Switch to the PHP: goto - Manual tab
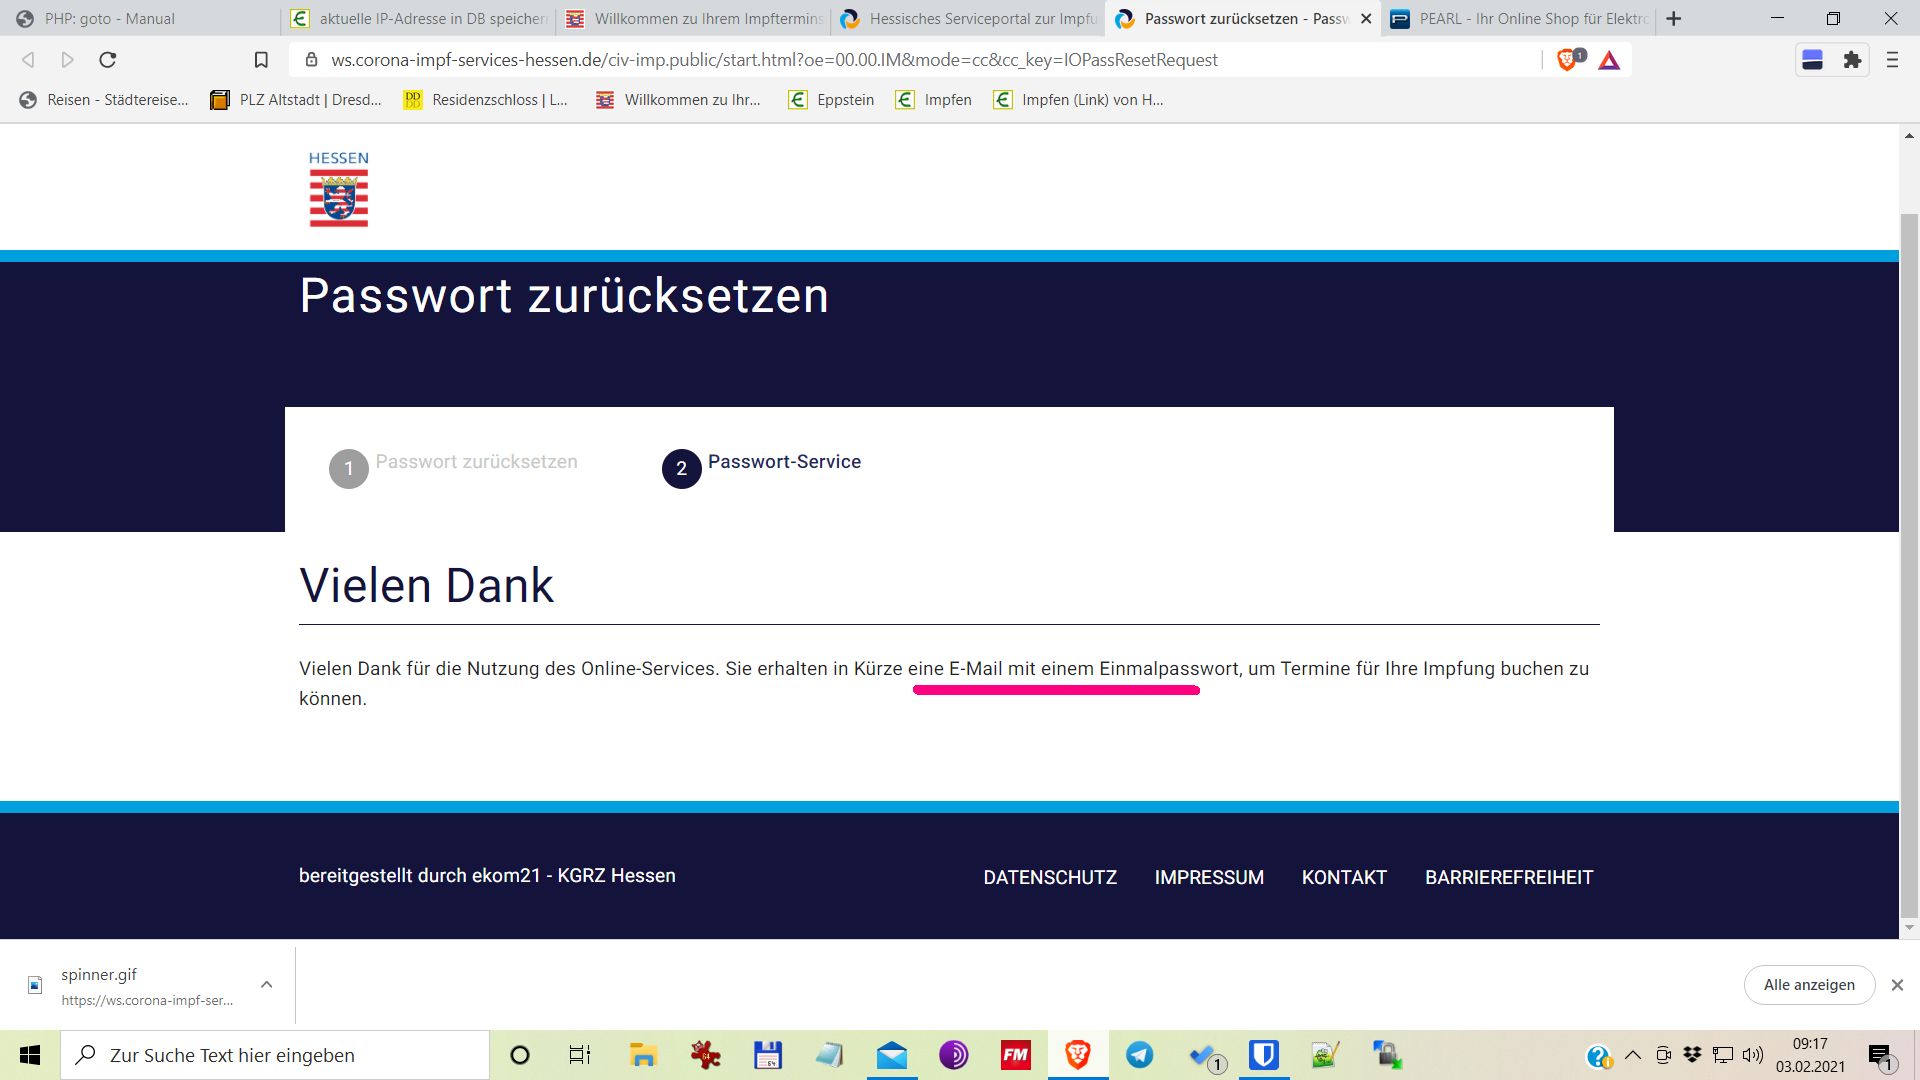Screen dimensions: 1920x1080 [x=110, y=18]
